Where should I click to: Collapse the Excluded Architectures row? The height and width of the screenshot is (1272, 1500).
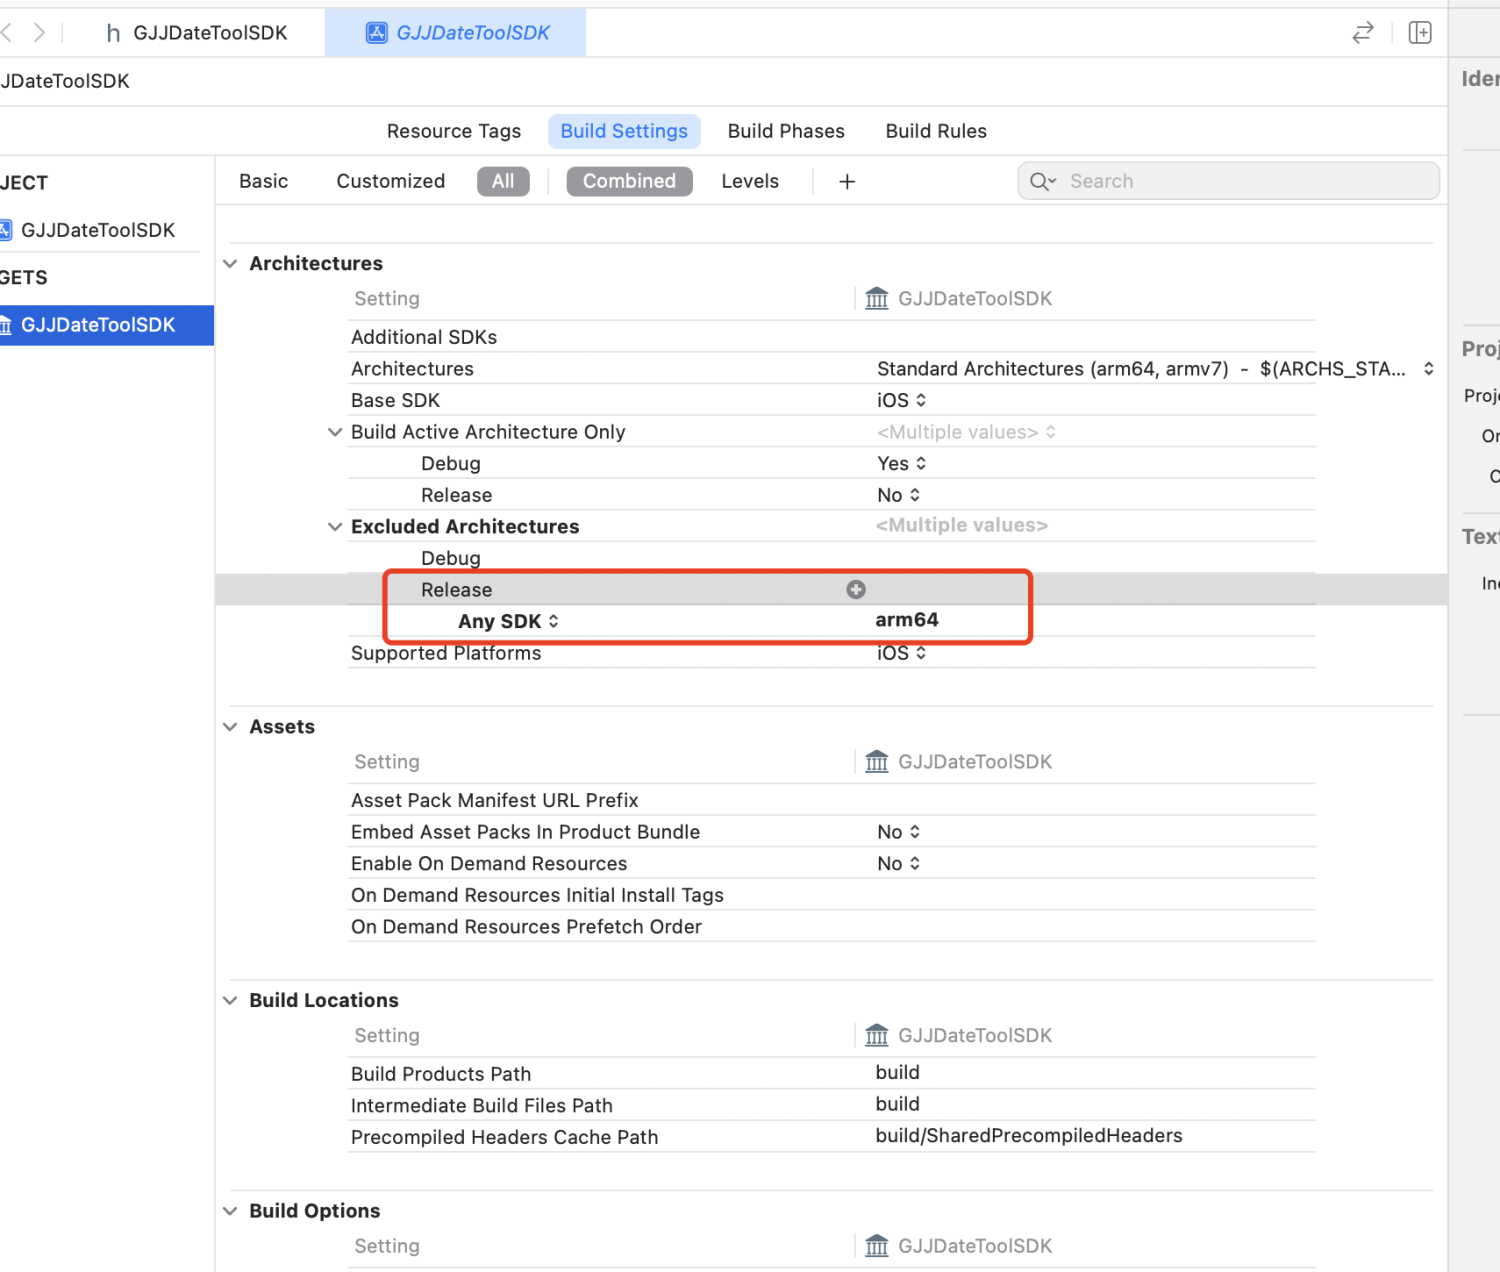click(335, 526)
